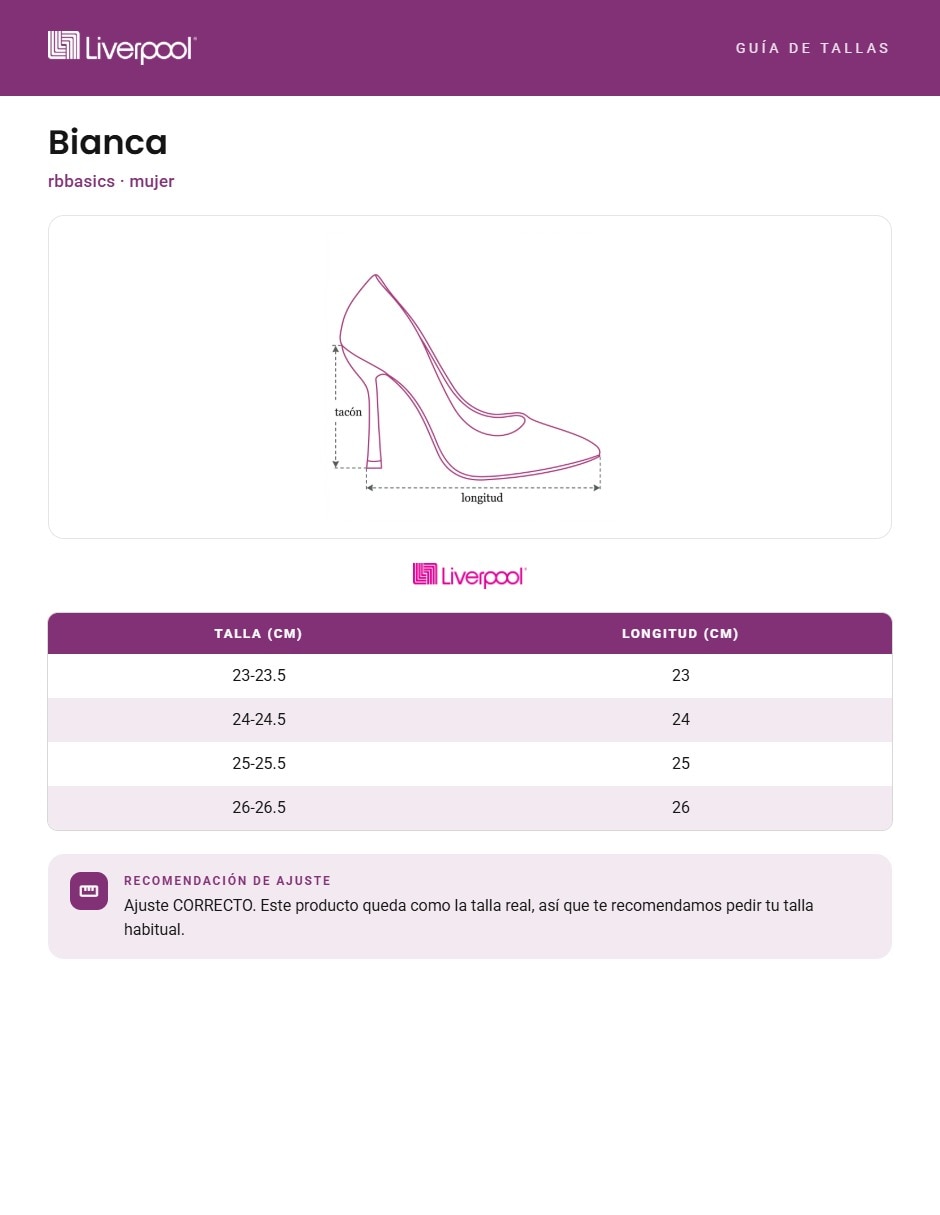Select size row 23-23.5
Screen dimensions: 940x1215
[x=470, y=676]
